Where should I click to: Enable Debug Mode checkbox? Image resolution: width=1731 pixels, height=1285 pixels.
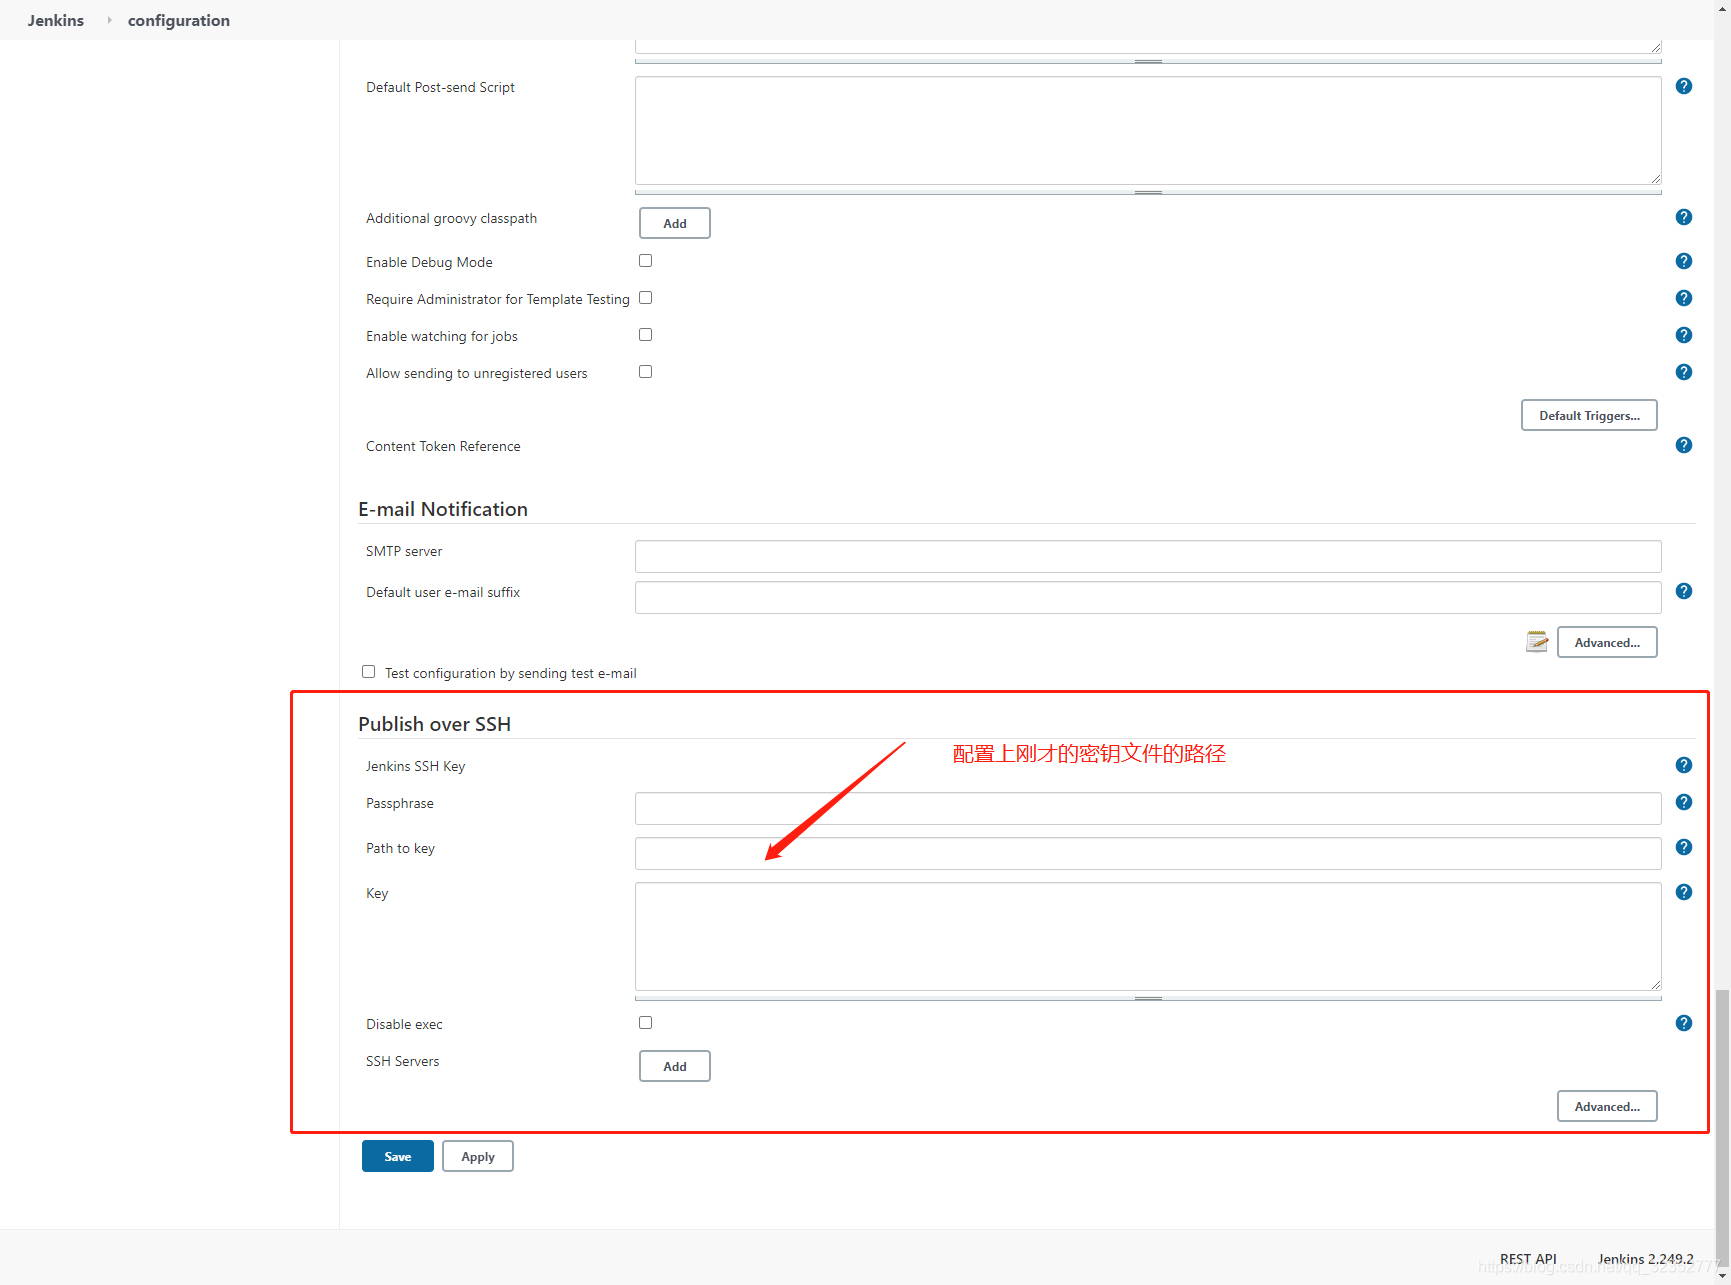click(x=645, y=260)
